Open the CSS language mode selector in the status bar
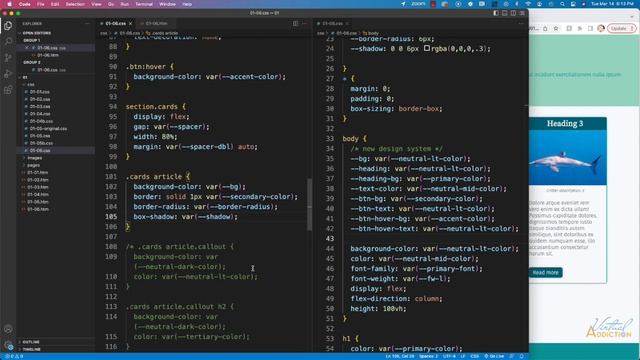 [475, 356]
